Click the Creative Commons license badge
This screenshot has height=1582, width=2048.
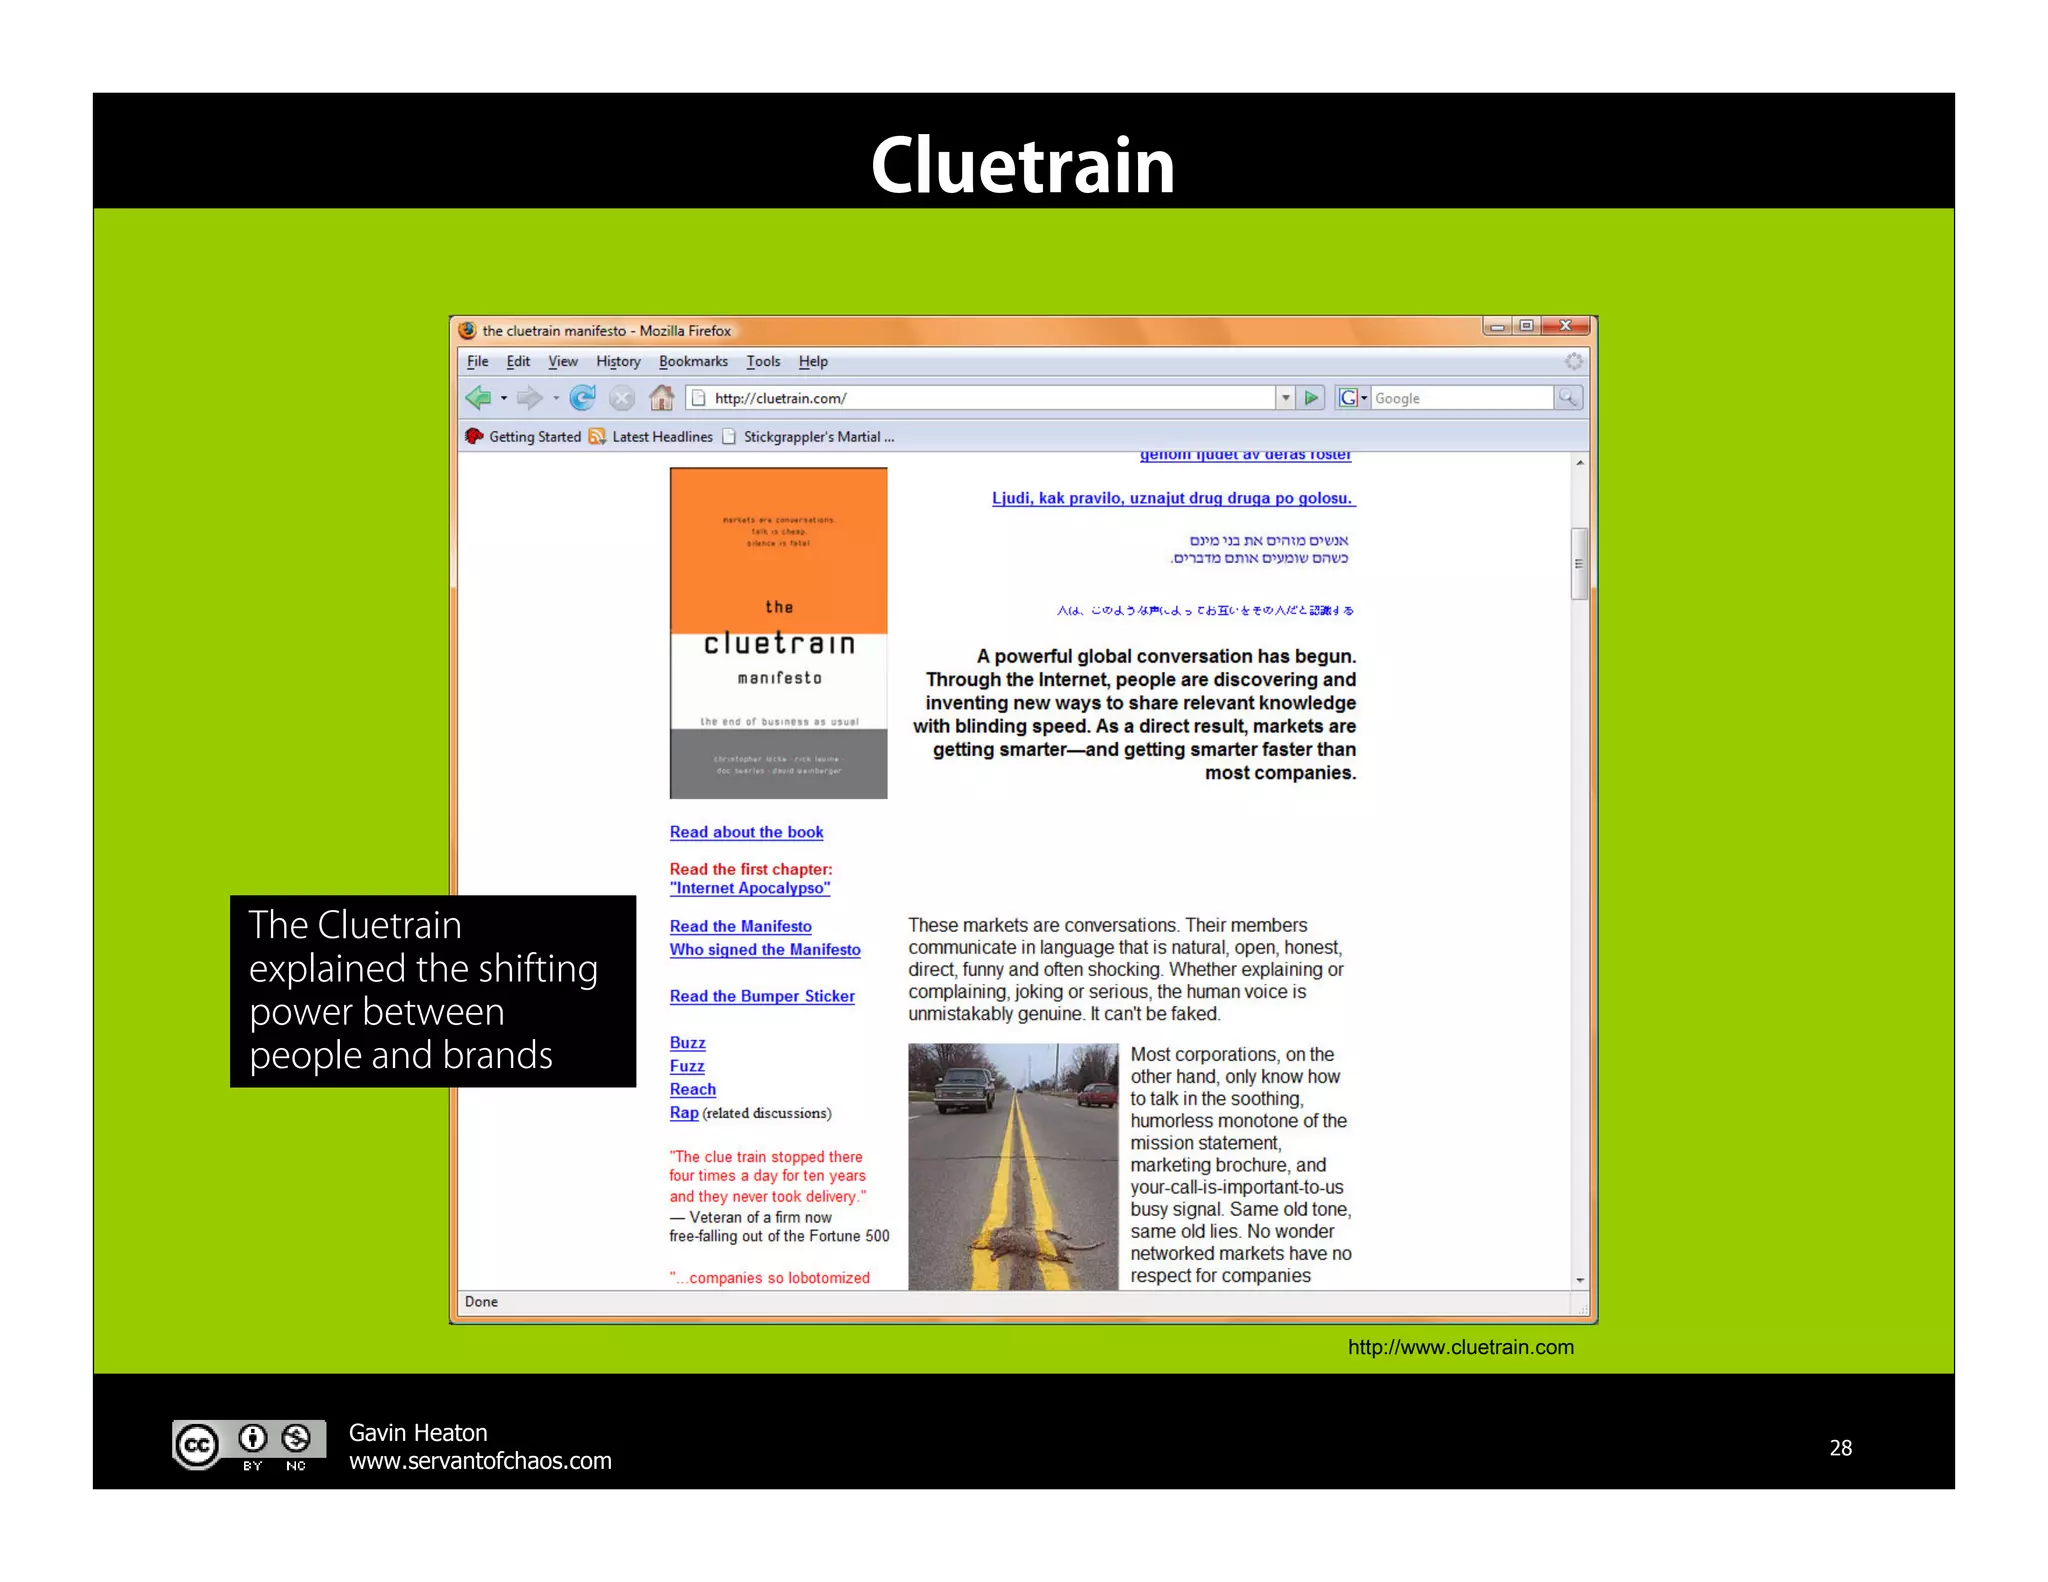point(249,1446)
